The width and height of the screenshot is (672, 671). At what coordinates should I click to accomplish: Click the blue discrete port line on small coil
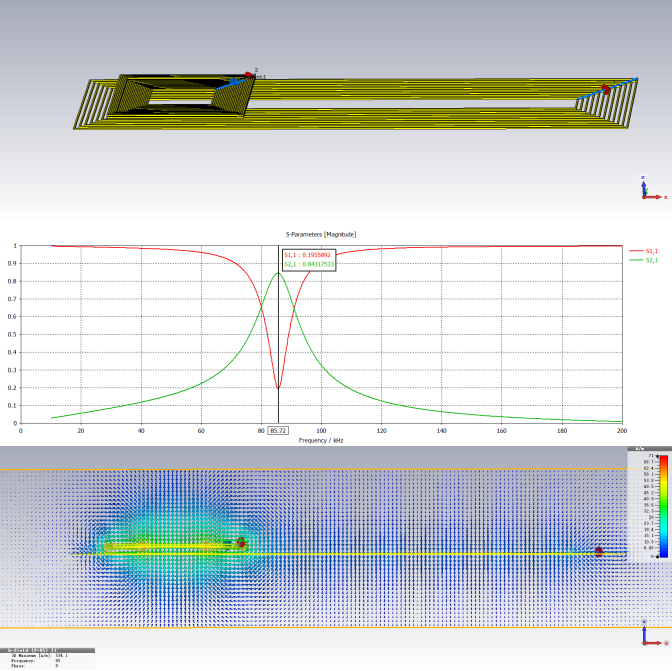pyautogui.click(x=230, y=83)
